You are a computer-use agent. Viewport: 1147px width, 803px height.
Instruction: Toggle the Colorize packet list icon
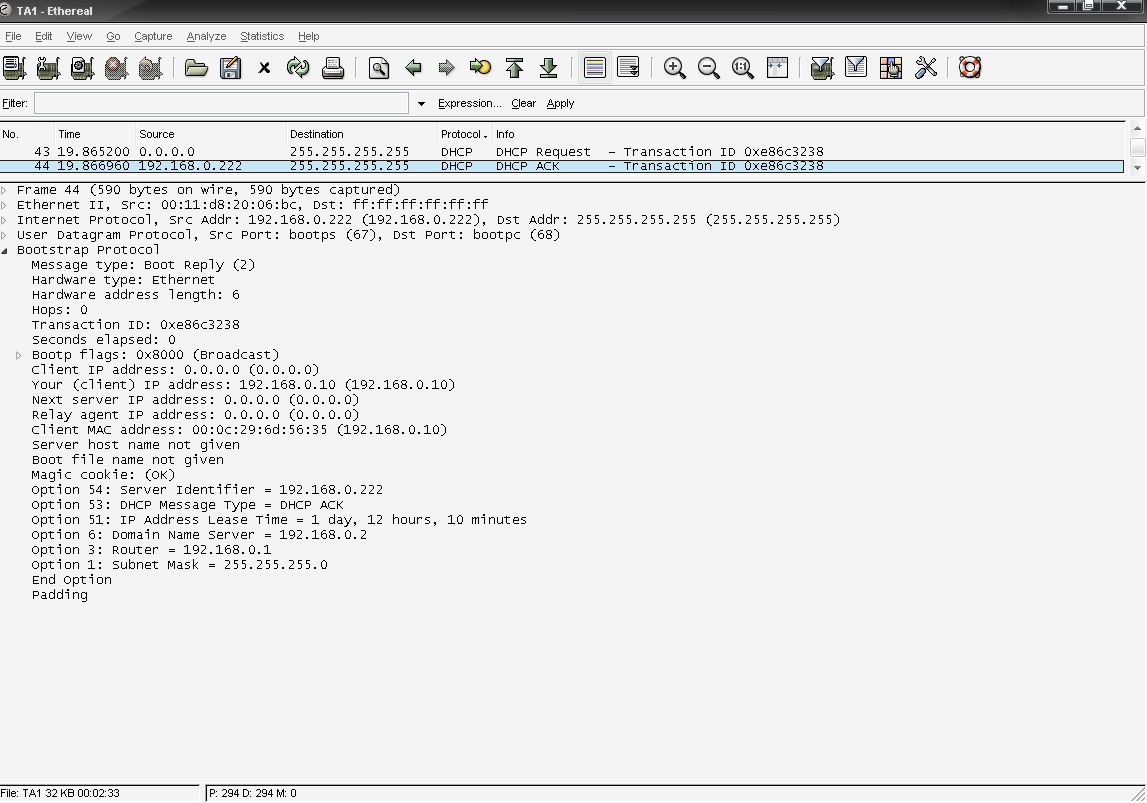pyautogui.click(x=594, y=68)
